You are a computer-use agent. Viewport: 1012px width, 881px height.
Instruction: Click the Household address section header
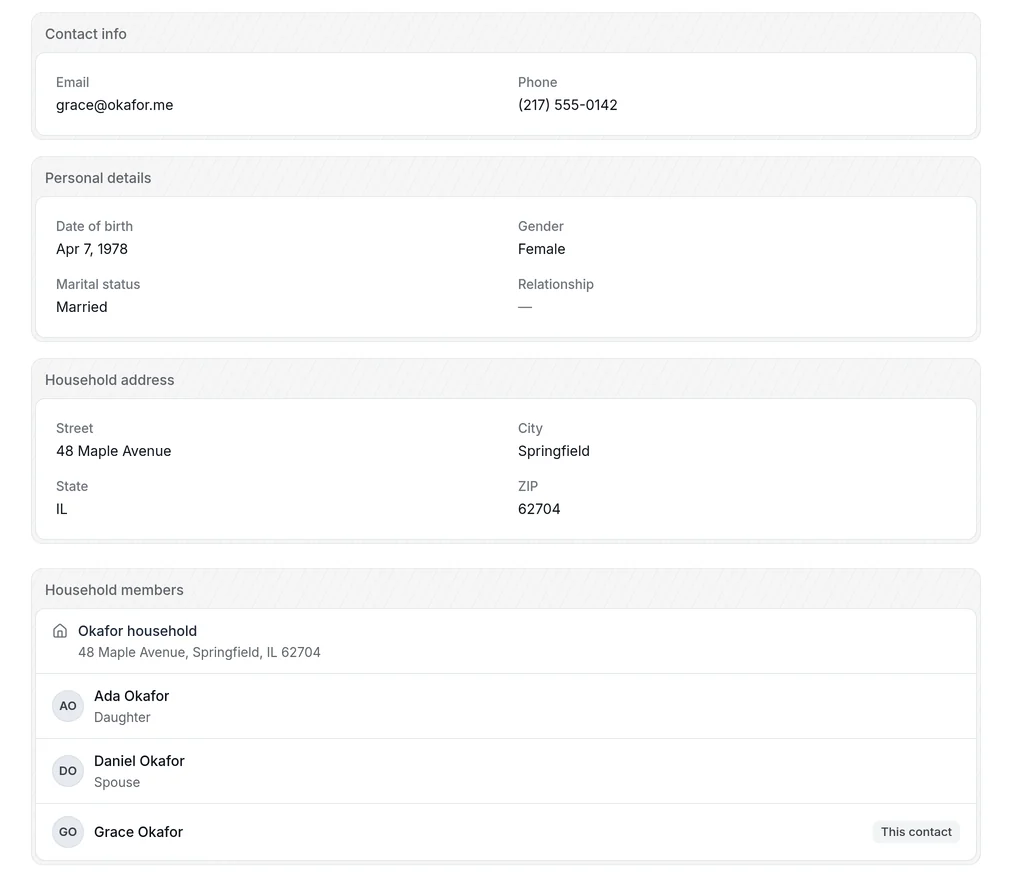[x=110, y=380]
